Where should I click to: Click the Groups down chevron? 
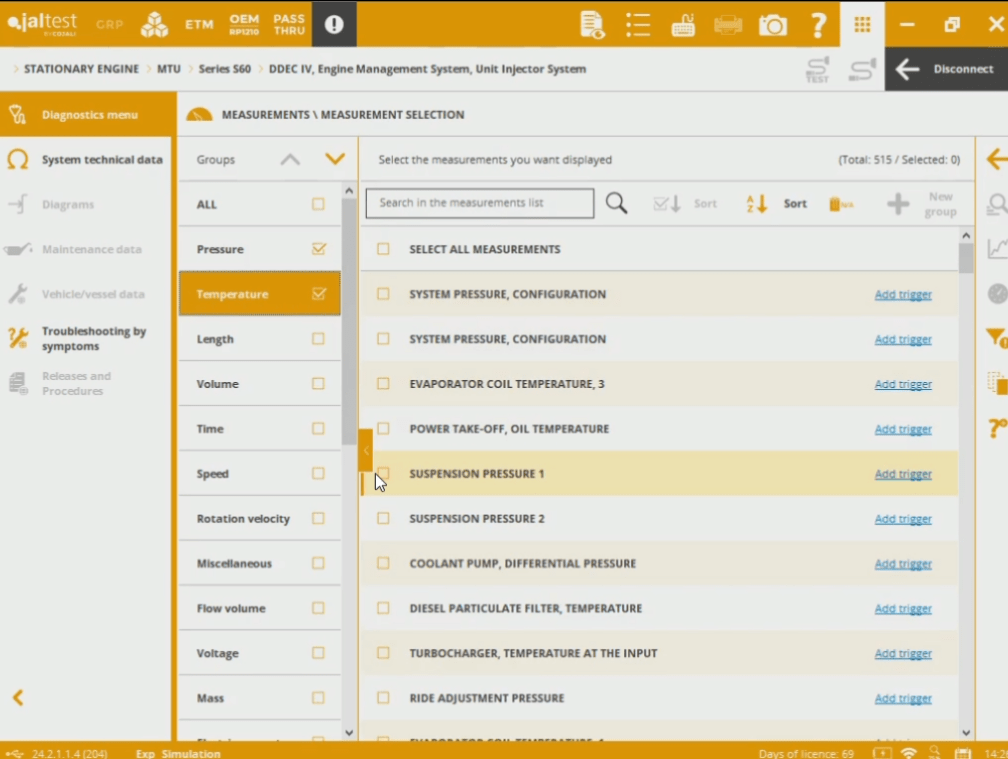pyautogui.click(x=335, y=159)
